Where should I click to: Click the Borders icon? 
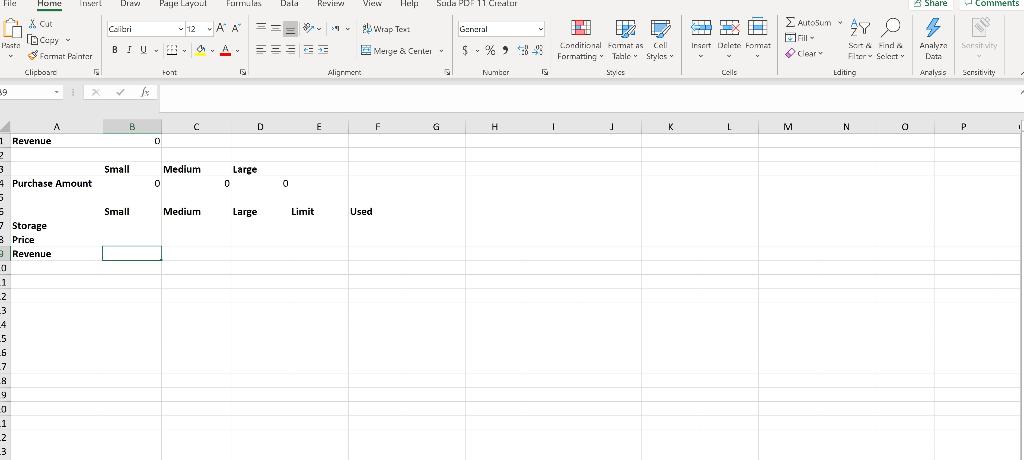171,50
